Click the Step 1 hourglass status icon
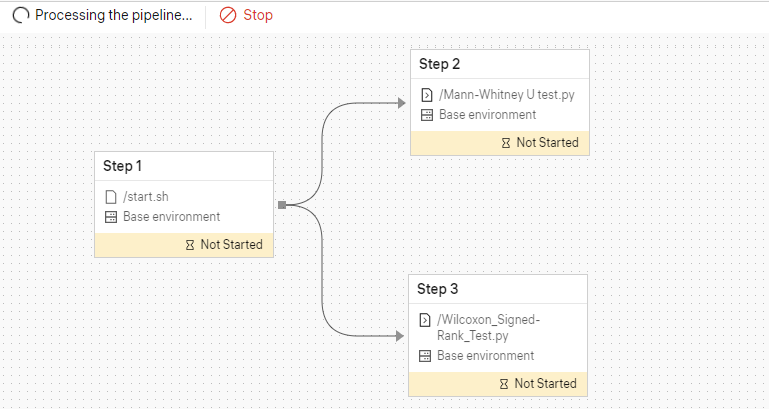 pos(190,244)
